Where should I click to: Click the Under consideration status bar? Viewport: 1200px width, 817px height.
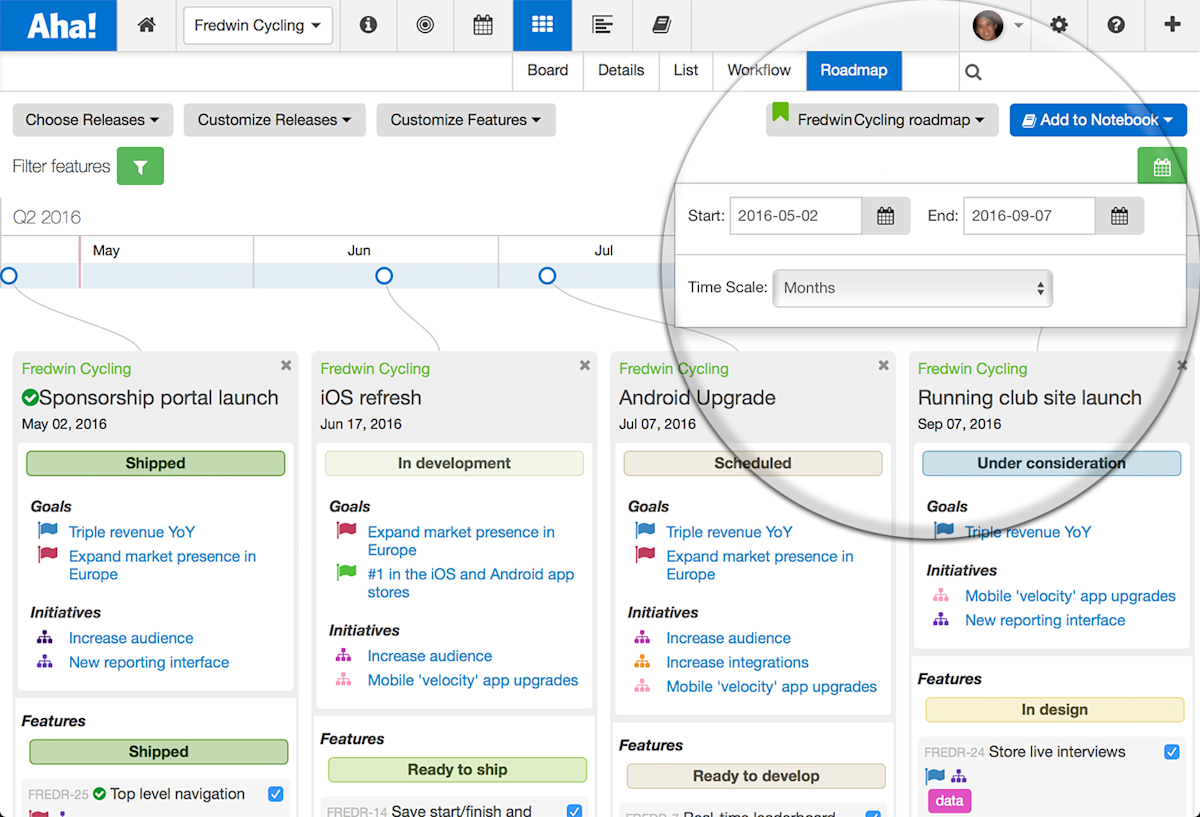1051,463
